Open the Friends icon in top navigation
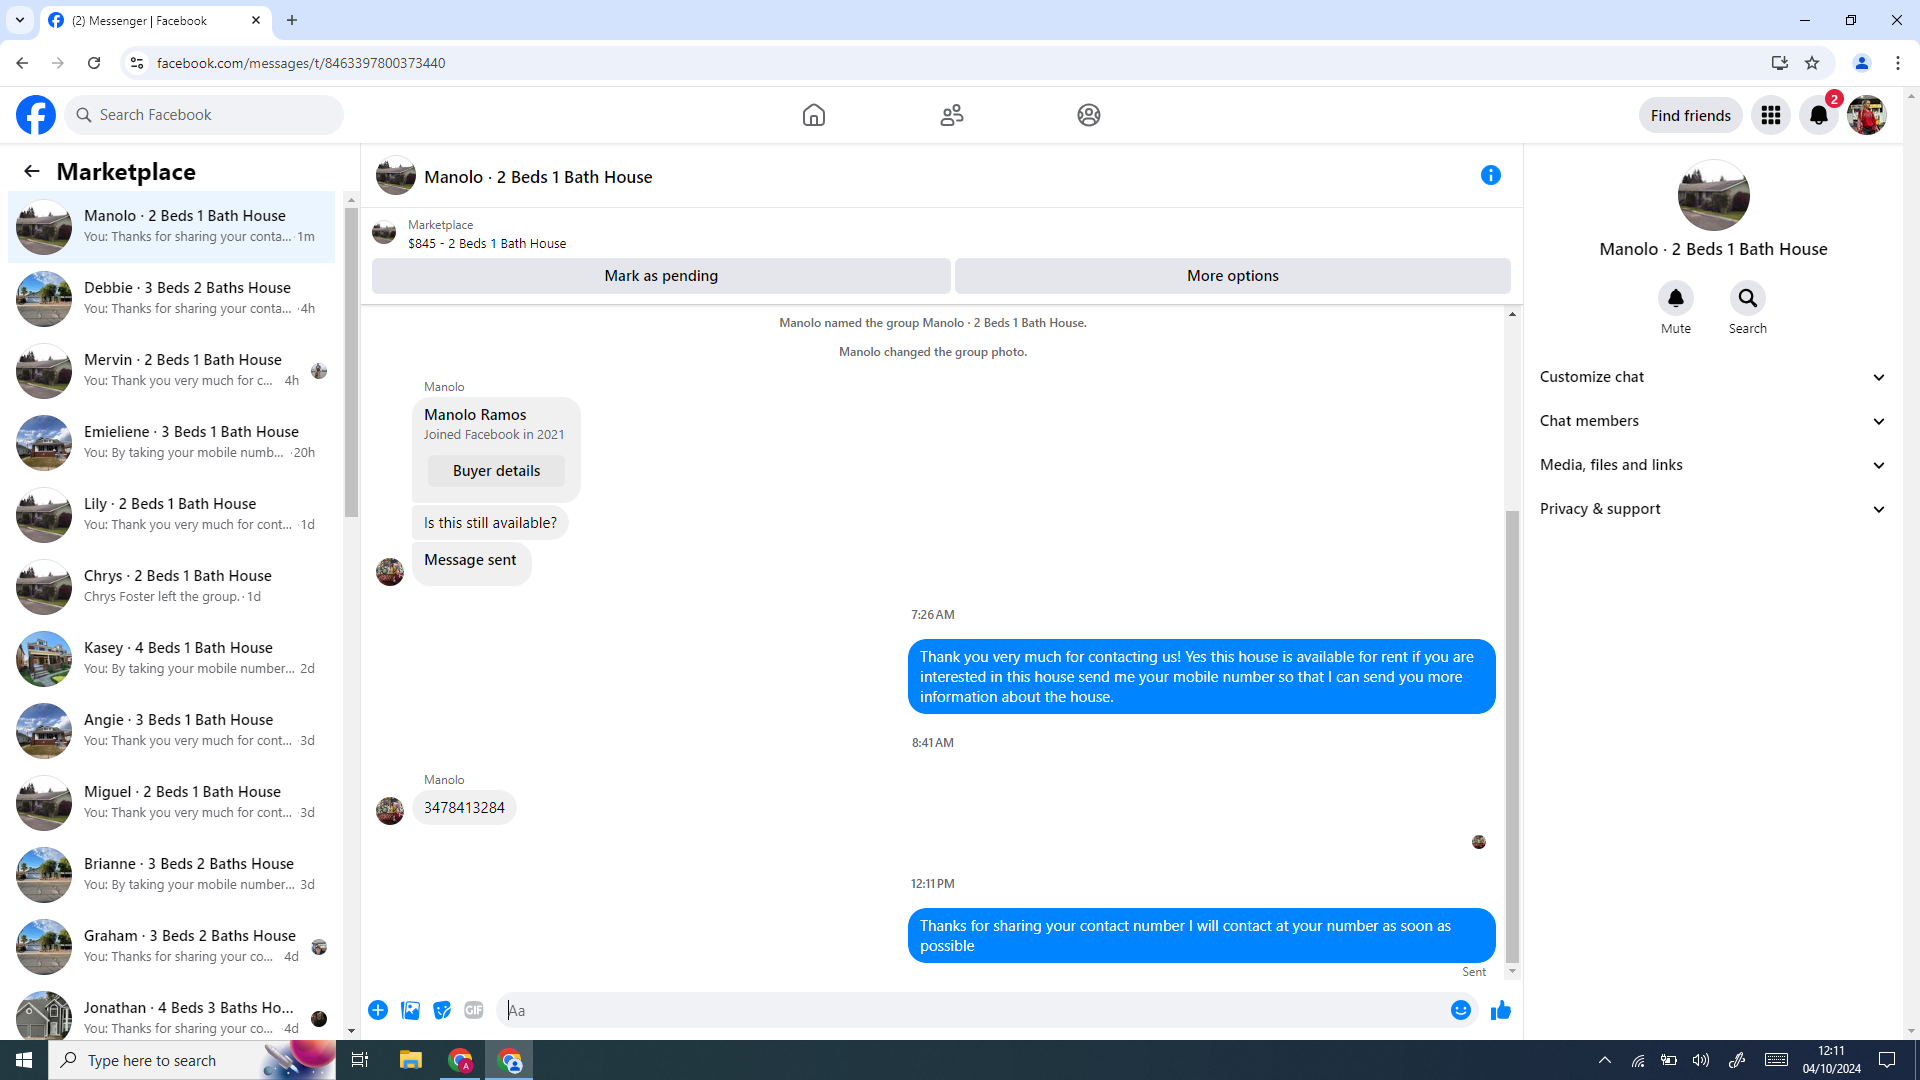The height and width of the screenshot is (1080, 1920). click(x=952, y=115)
